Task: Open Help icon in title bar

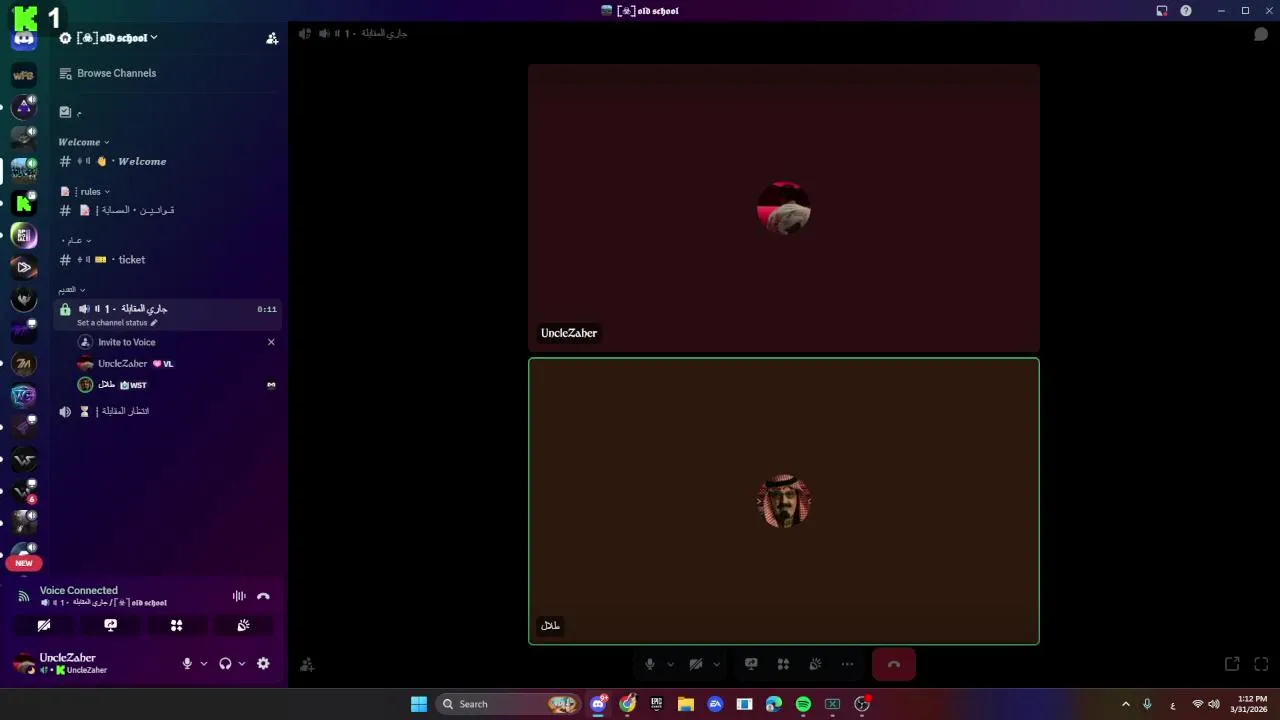Action: (x=1186, y=11)
